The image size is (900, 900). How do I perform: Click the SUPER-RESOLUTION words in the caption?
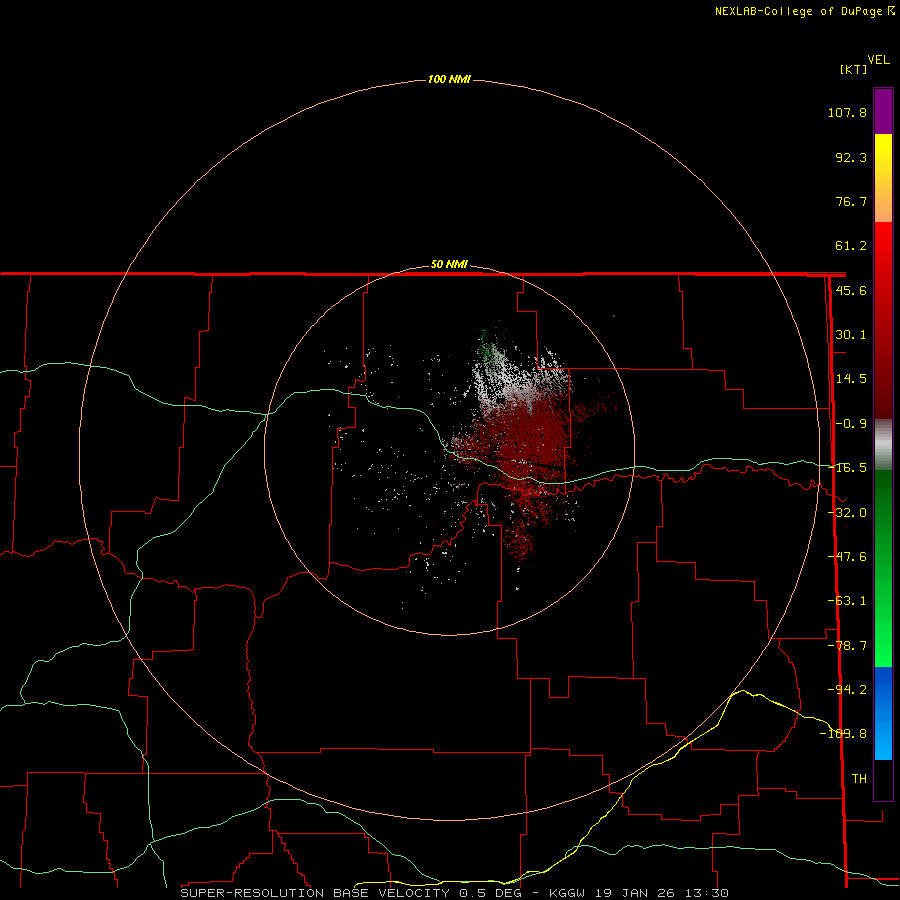coord(252,893)
